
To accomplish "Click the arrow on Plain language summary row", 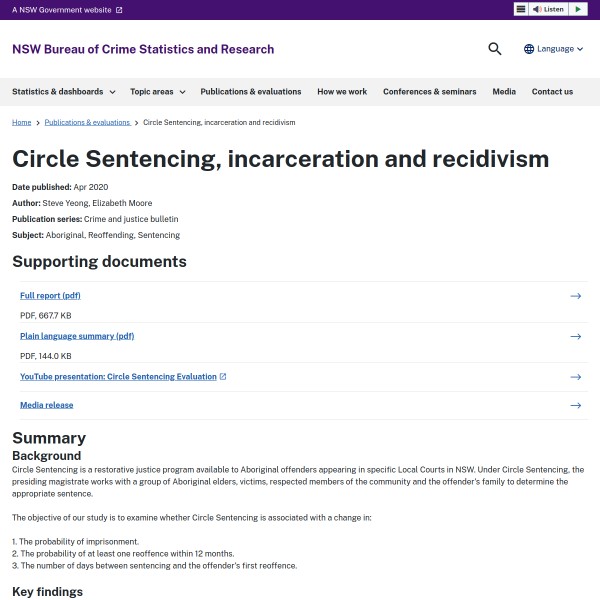I will pyautogui.click(x=575, y=336).
